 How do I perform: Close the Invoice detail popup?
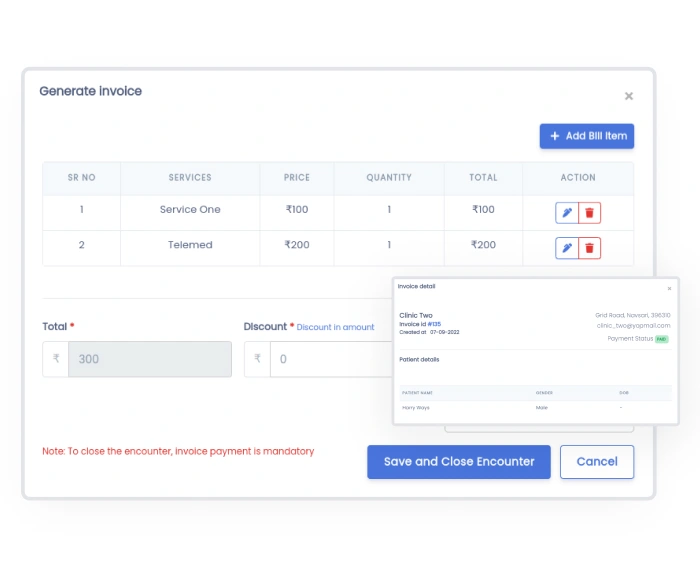tap(669, 288)
